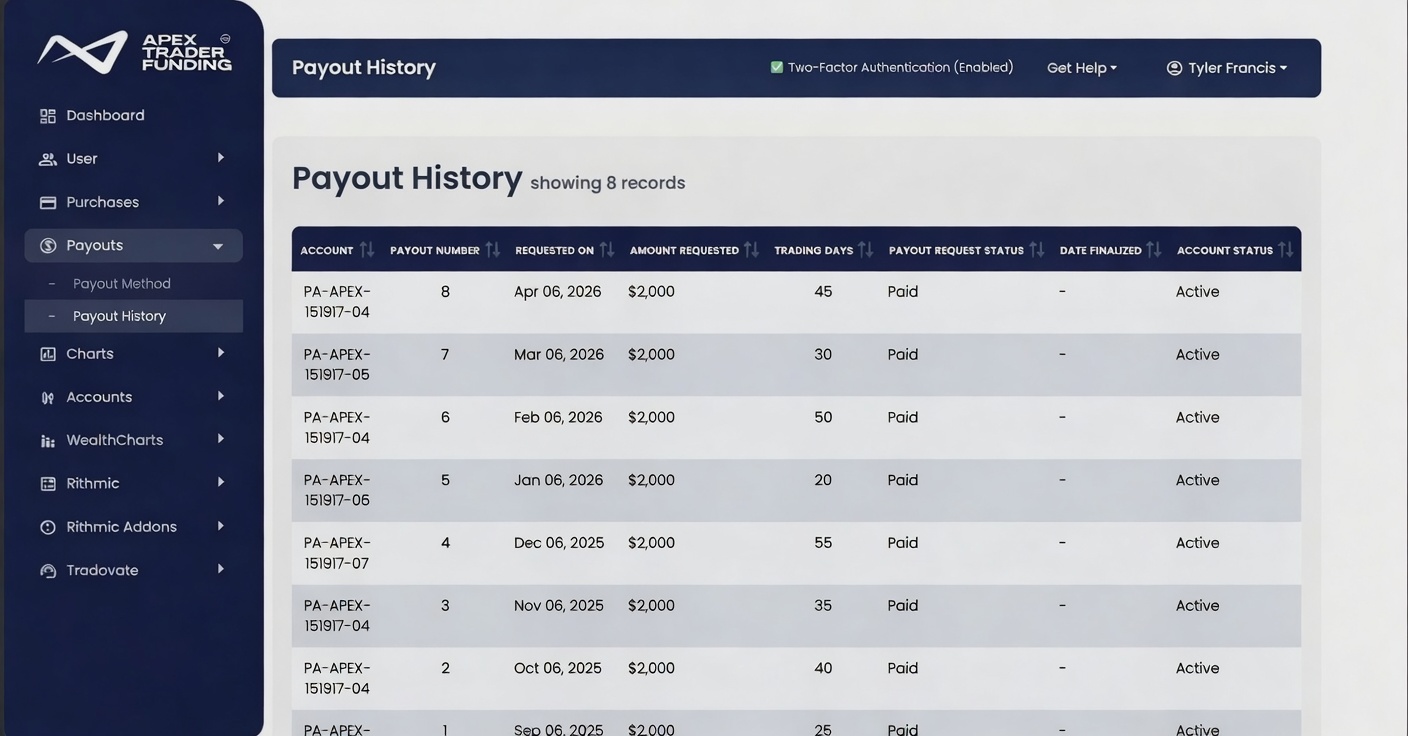1408x736 pixels.
Task: Sort by Payout Number column arrows
Action: [x=492, y=250]
